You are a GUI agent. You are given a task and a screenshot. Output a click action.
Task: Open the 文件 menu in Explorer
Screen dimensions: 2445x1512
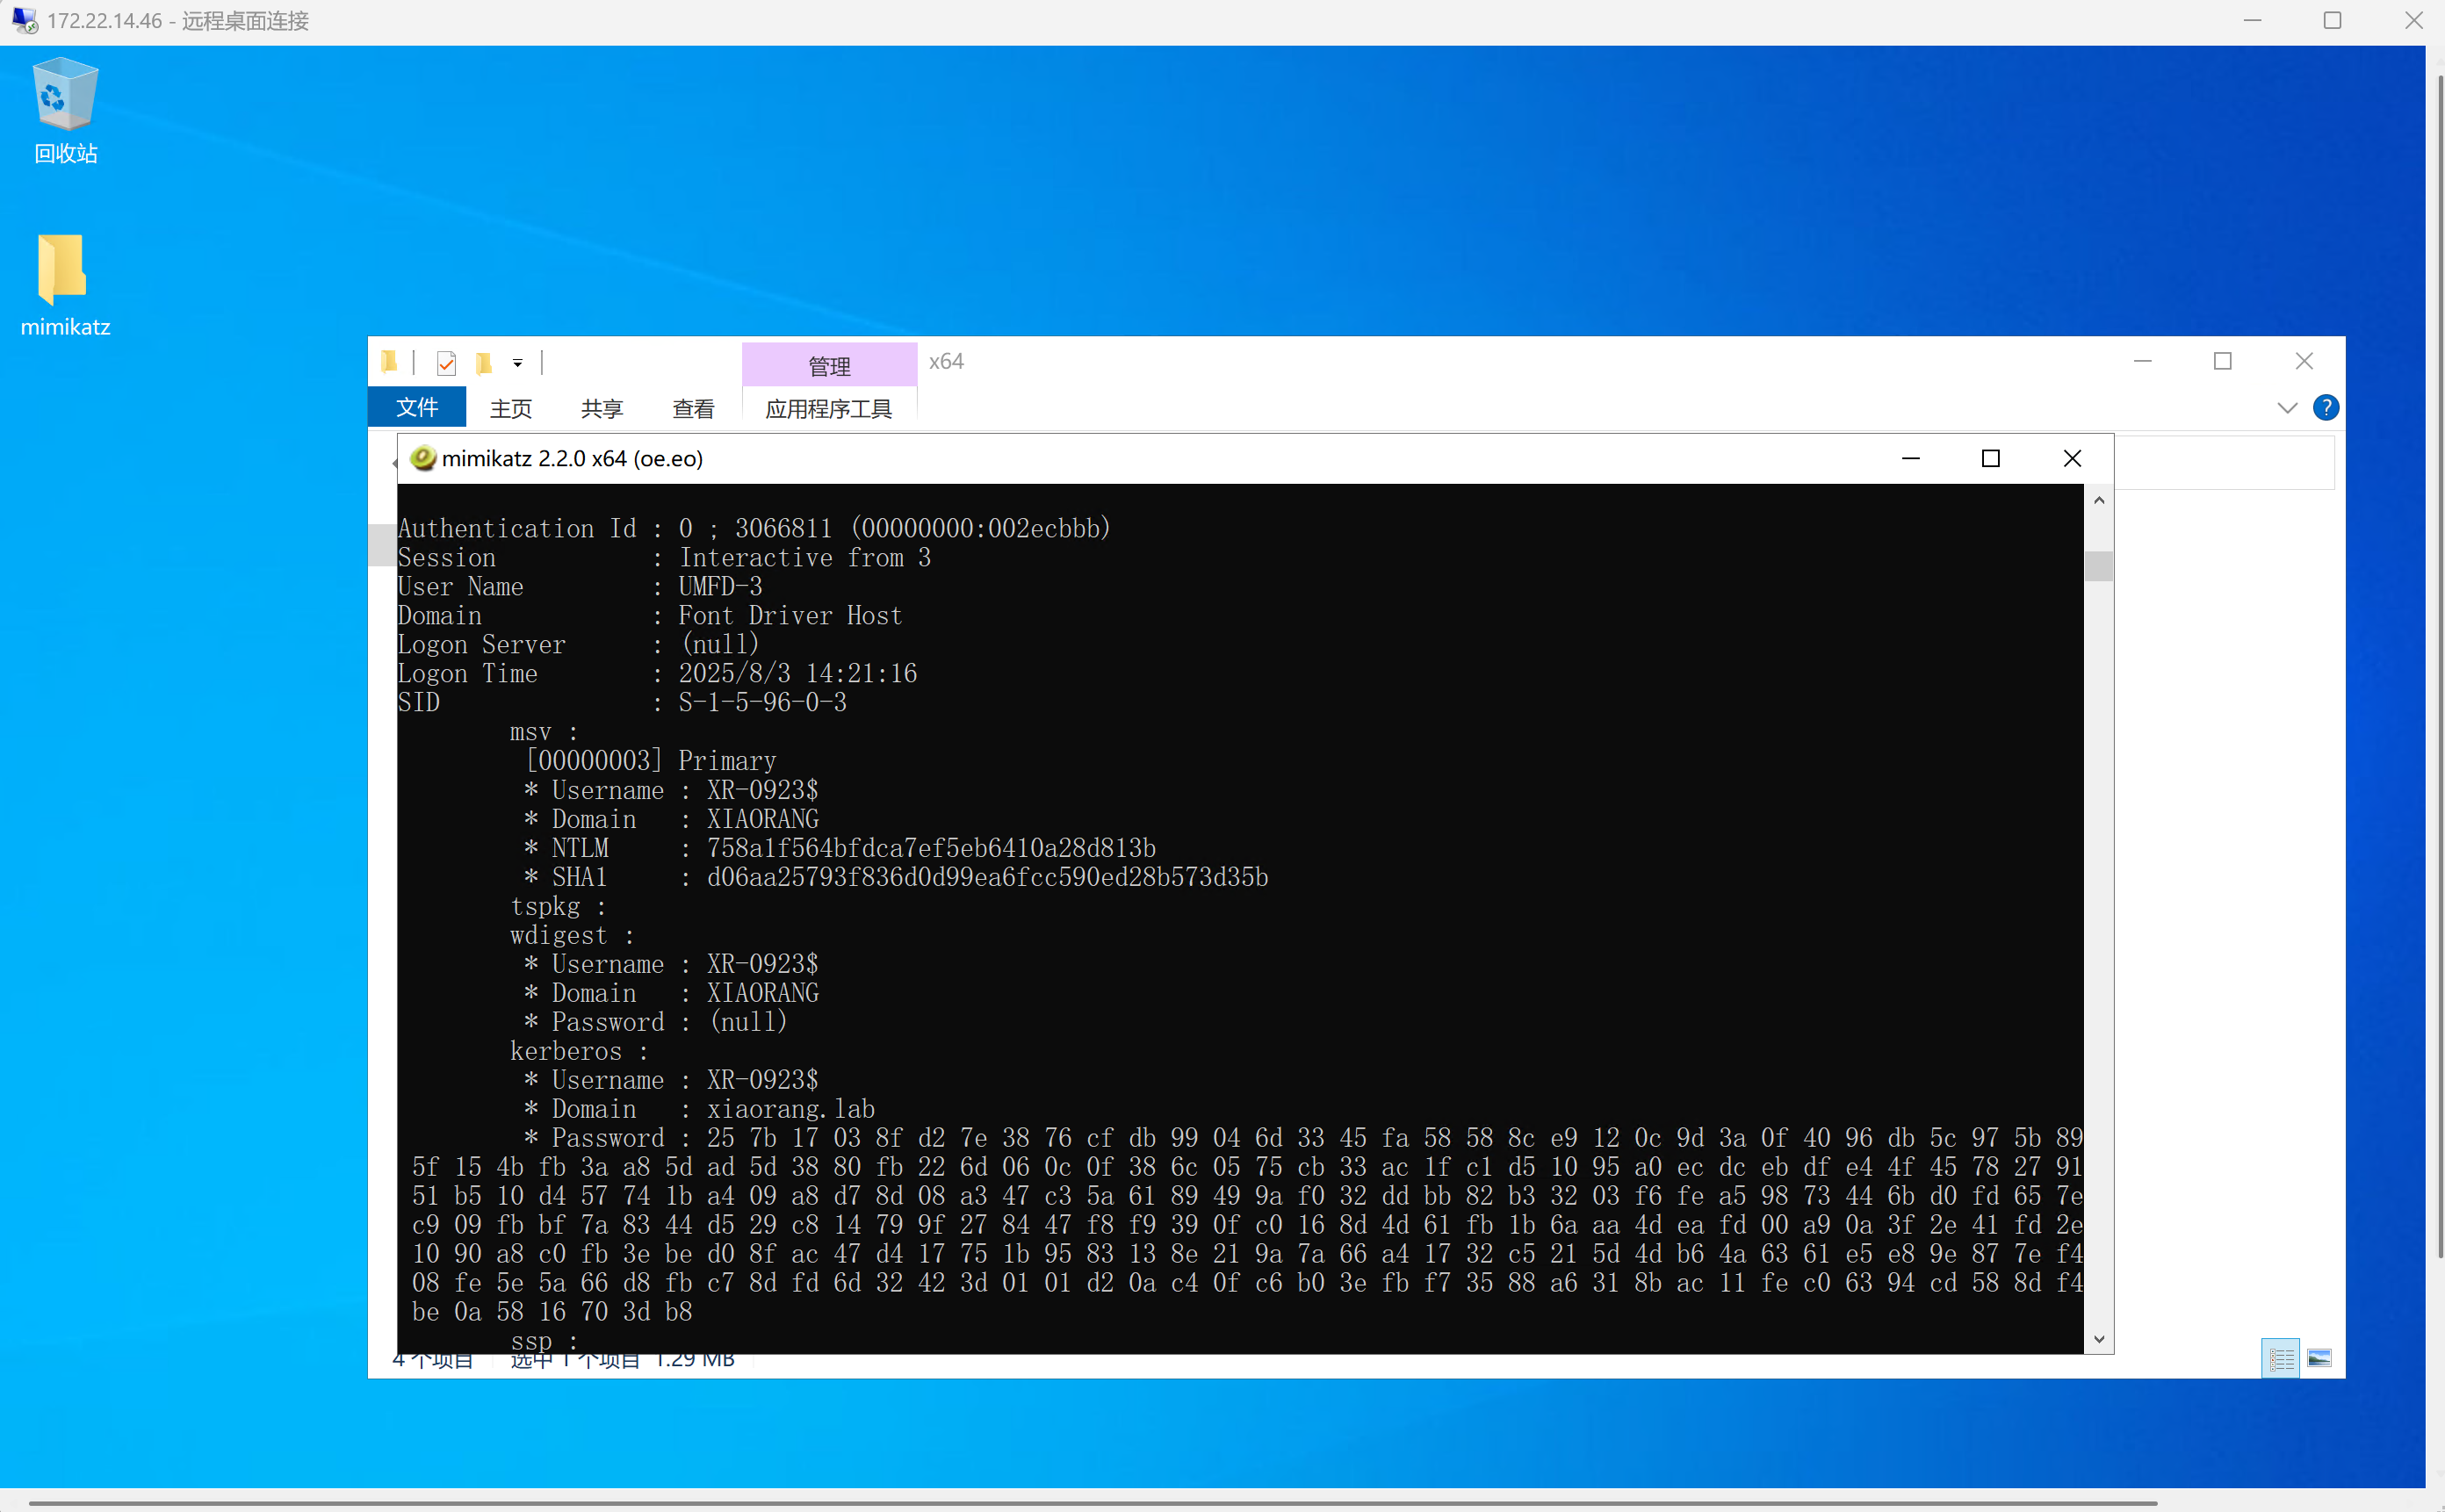click(x=417, y=407)
